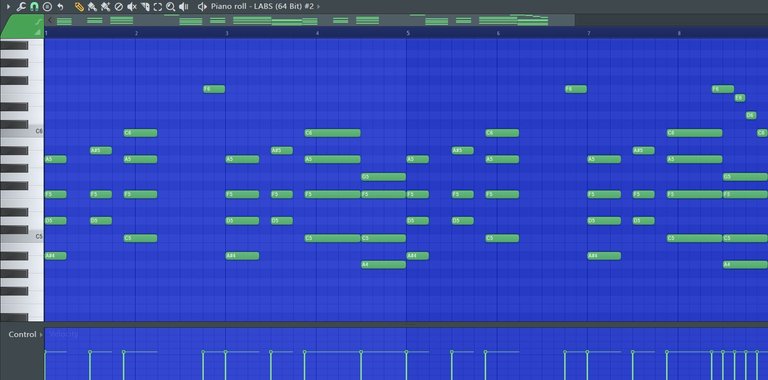The image size is (768, 380).
Task: Open the piano roll main menu arrow
Action: (x=8, y=7)
